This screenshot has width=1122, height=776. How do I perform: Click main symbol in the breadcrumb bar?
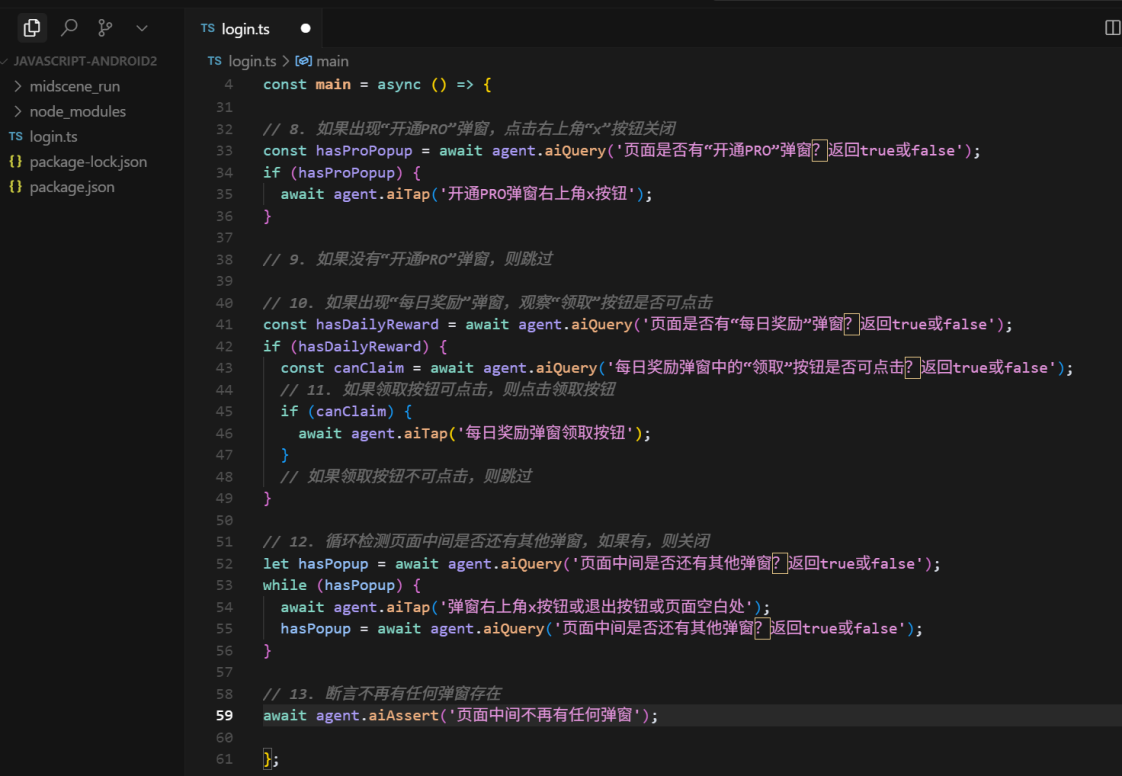323,61
